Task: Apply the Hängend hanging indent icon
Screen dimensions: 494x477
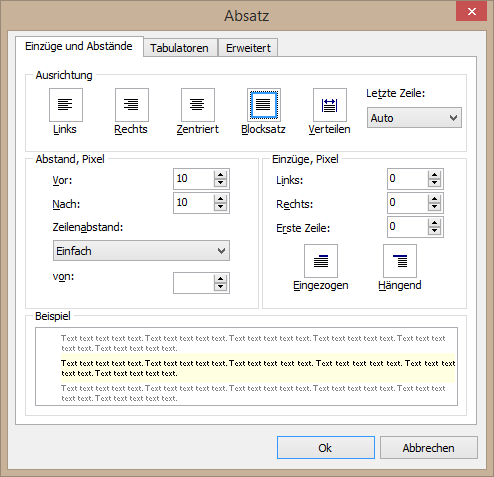Action: click(x=400, y=261)
